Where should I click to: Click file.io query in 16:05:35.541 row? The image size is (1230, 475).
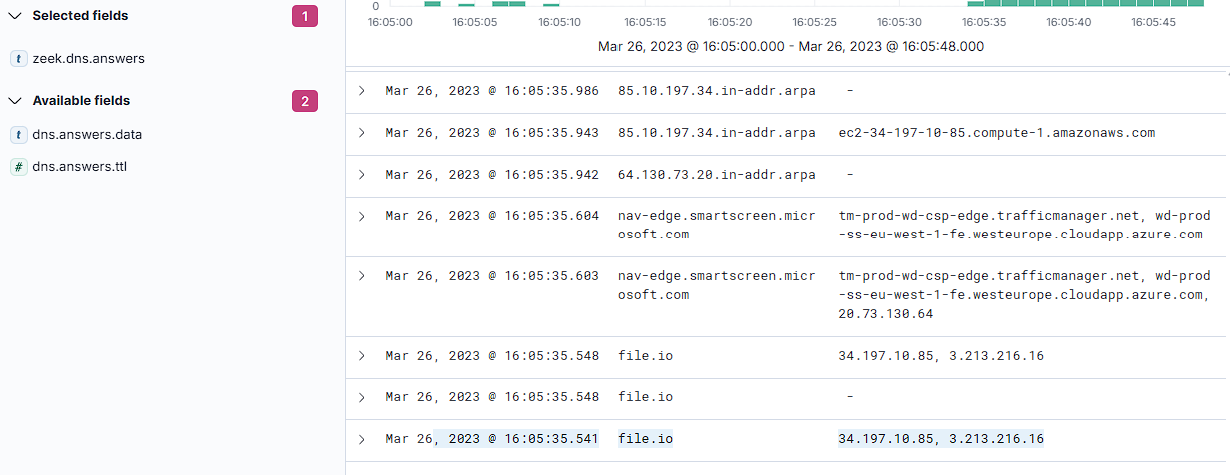646,439
